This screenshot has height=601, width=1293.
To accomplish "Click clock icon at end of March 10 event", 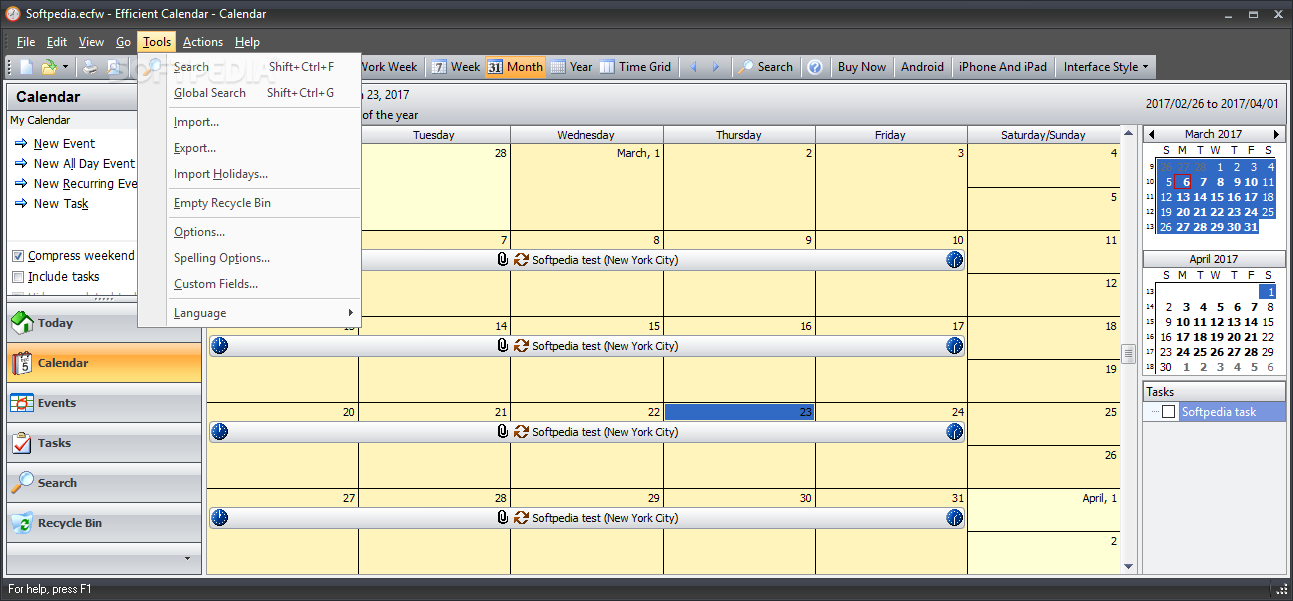I will (x=955, y=260).
